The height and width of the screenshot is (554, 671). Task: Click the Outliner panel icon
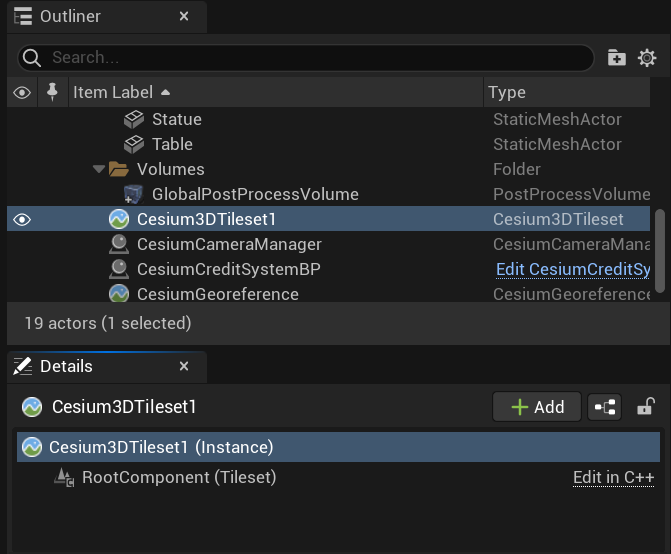(23, 16)
